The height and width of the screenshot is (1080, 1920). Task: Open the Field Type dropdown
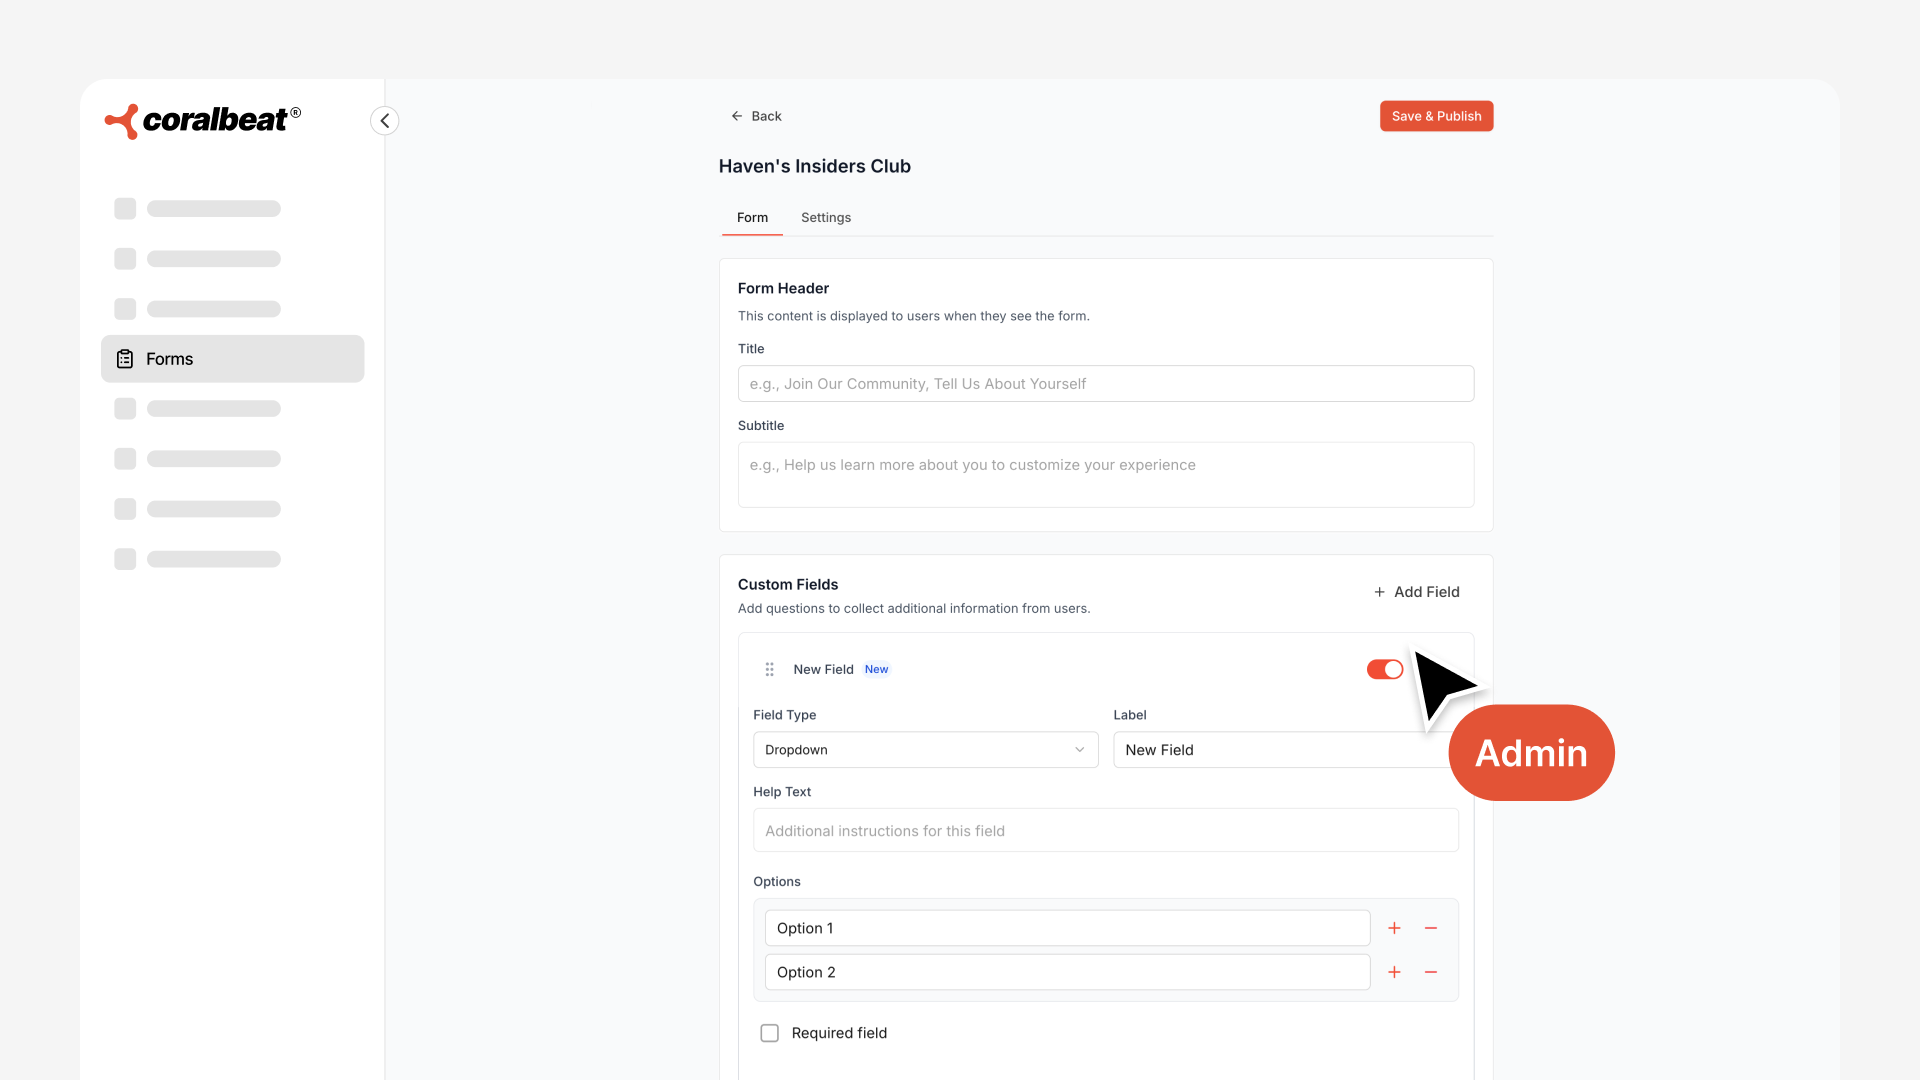[x=925, y=750]
